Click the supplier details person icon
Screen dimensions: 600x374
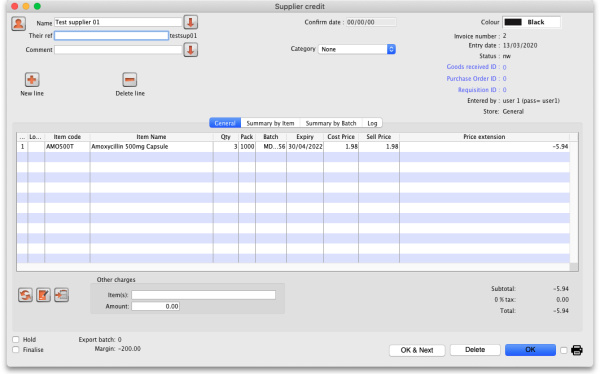point(18,23)
